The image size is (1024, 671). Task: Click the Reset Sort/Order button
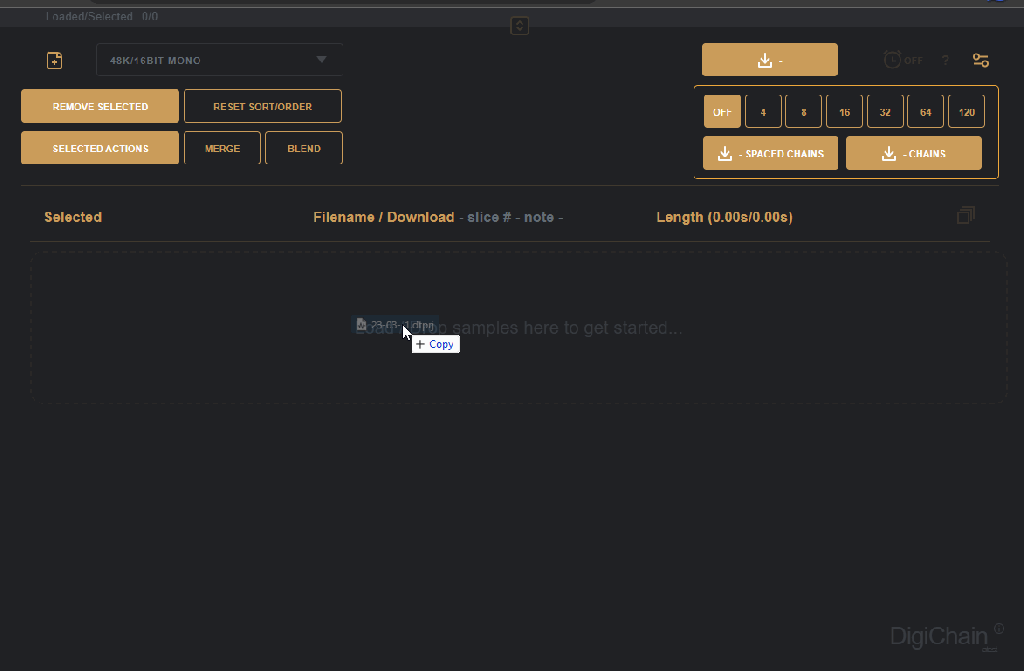(262, 106)
